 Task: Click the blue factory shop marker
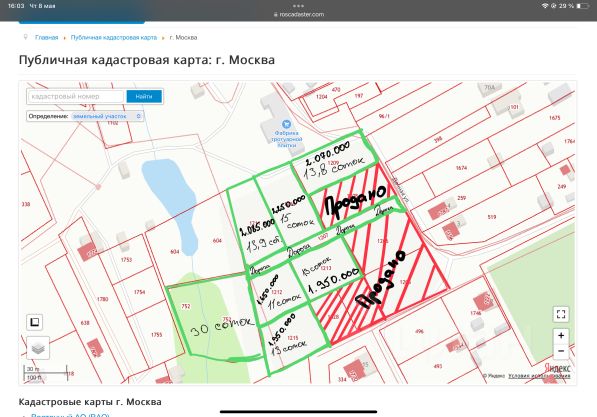click(x=286, y=124)
